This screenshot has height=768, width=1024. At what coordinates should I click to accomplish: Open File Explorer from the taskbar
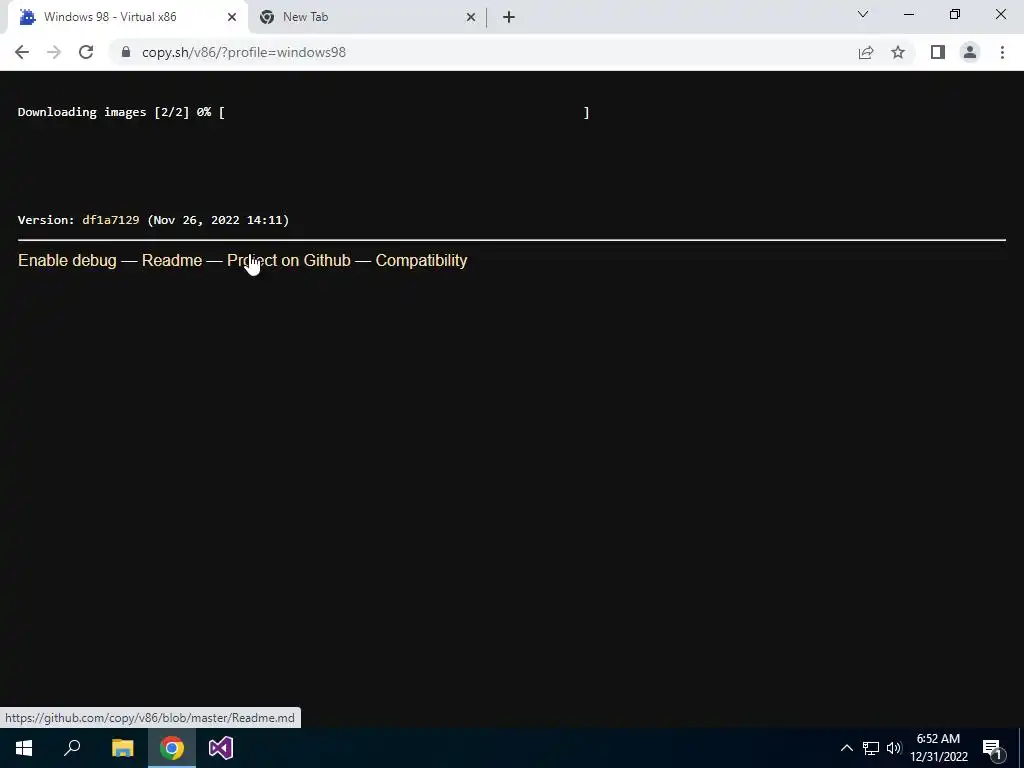pyautogui.click(x=123, y=748)
